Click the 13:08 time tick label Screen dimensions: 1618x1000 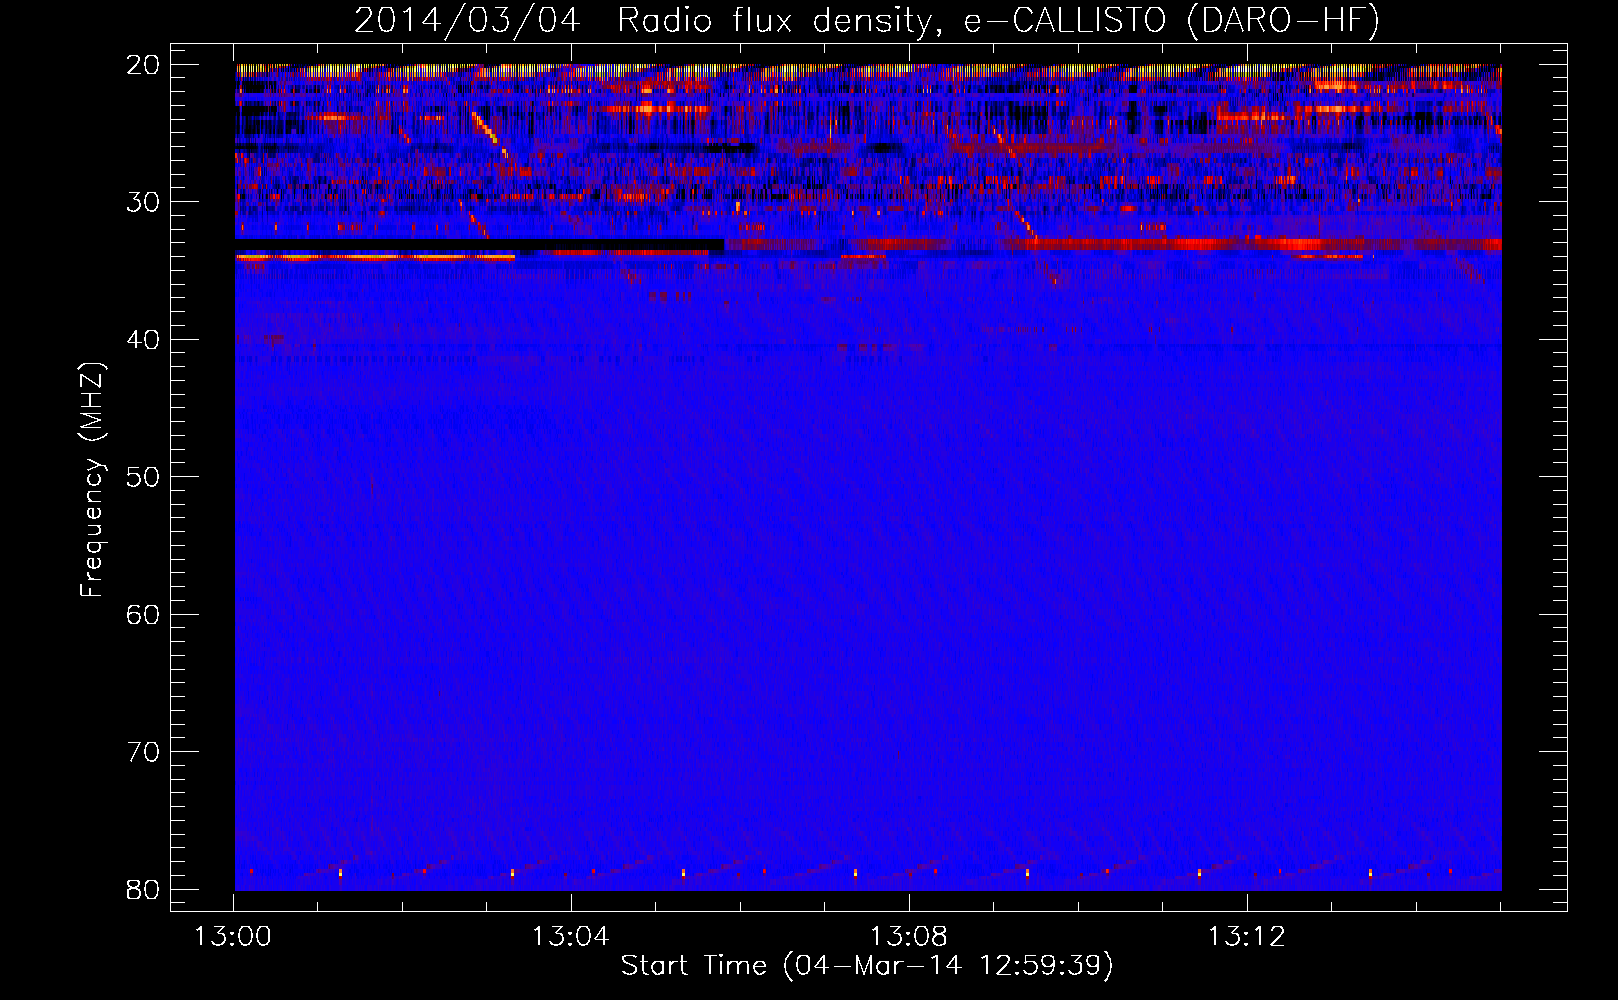[x=909, y=937]
